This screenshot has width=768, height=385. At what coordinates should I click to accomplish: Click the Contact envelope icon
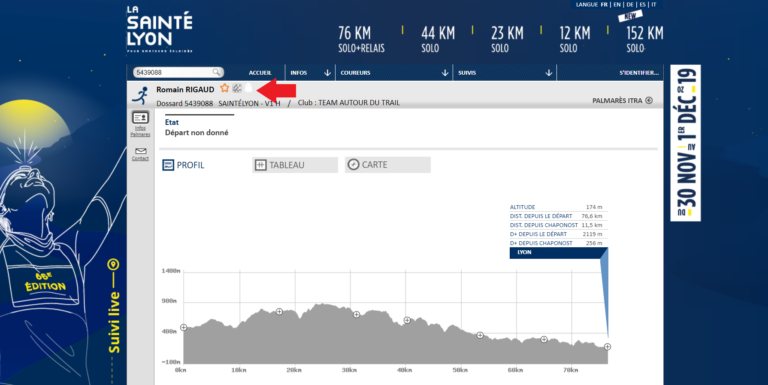coord(140,154)
